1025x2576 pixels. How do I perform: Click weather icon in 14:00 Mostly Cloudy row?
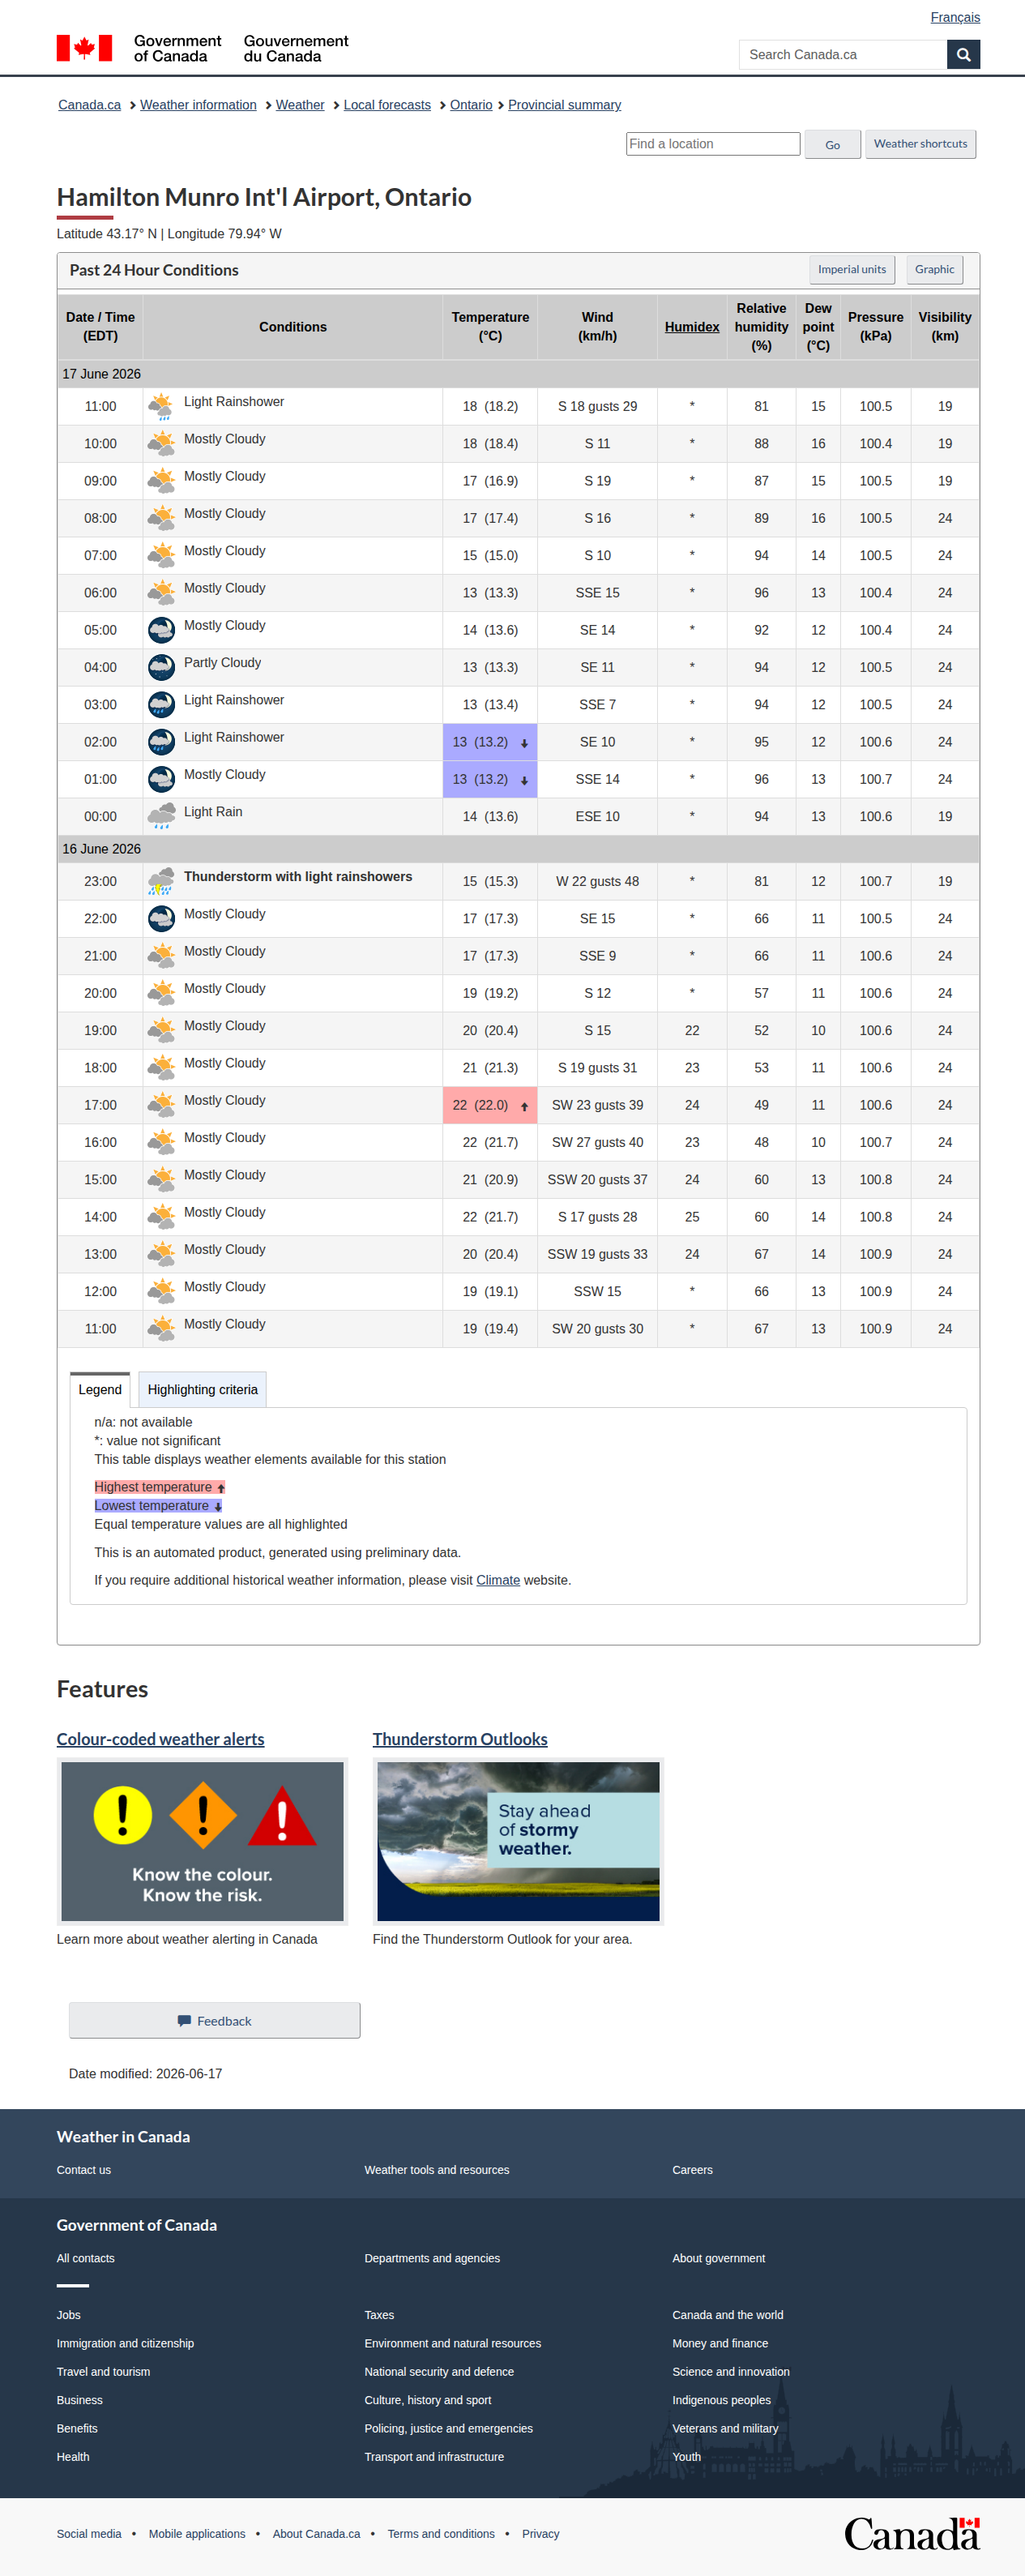[x=161, y=1216]
